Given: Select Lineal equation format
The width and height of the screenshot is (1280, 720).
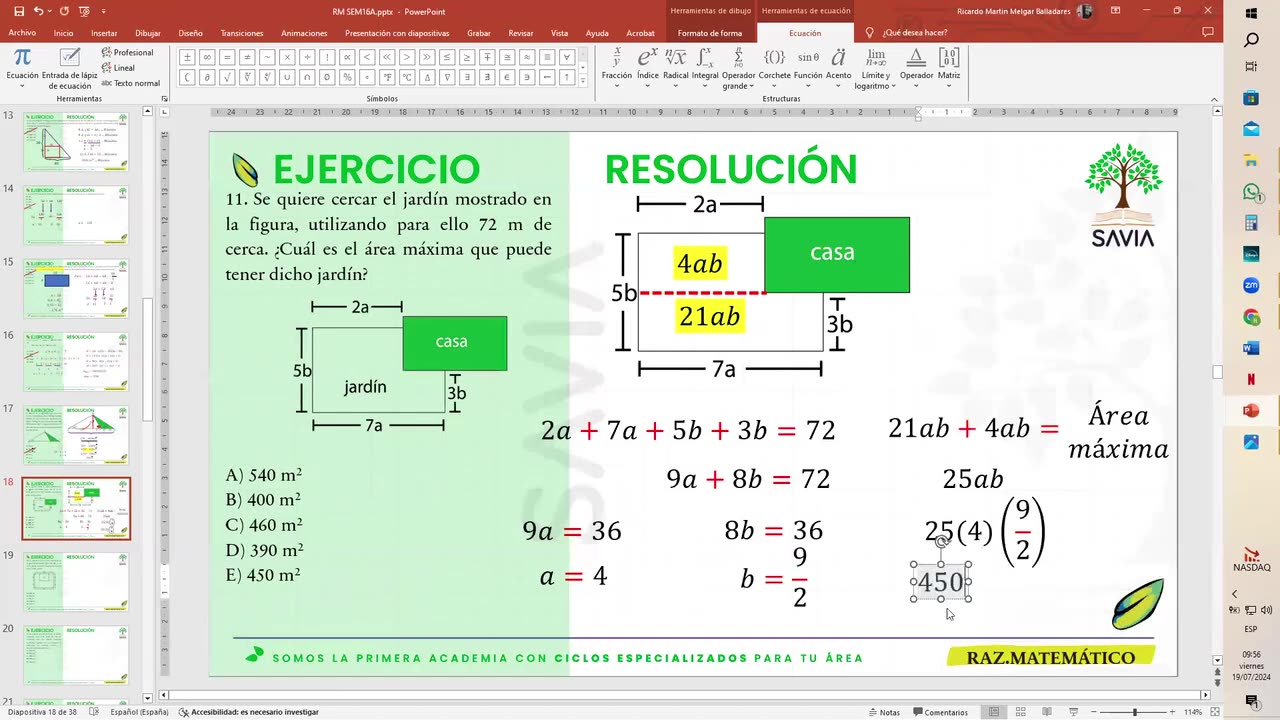Looking at the screenshot, I should (x=118, y=68).
